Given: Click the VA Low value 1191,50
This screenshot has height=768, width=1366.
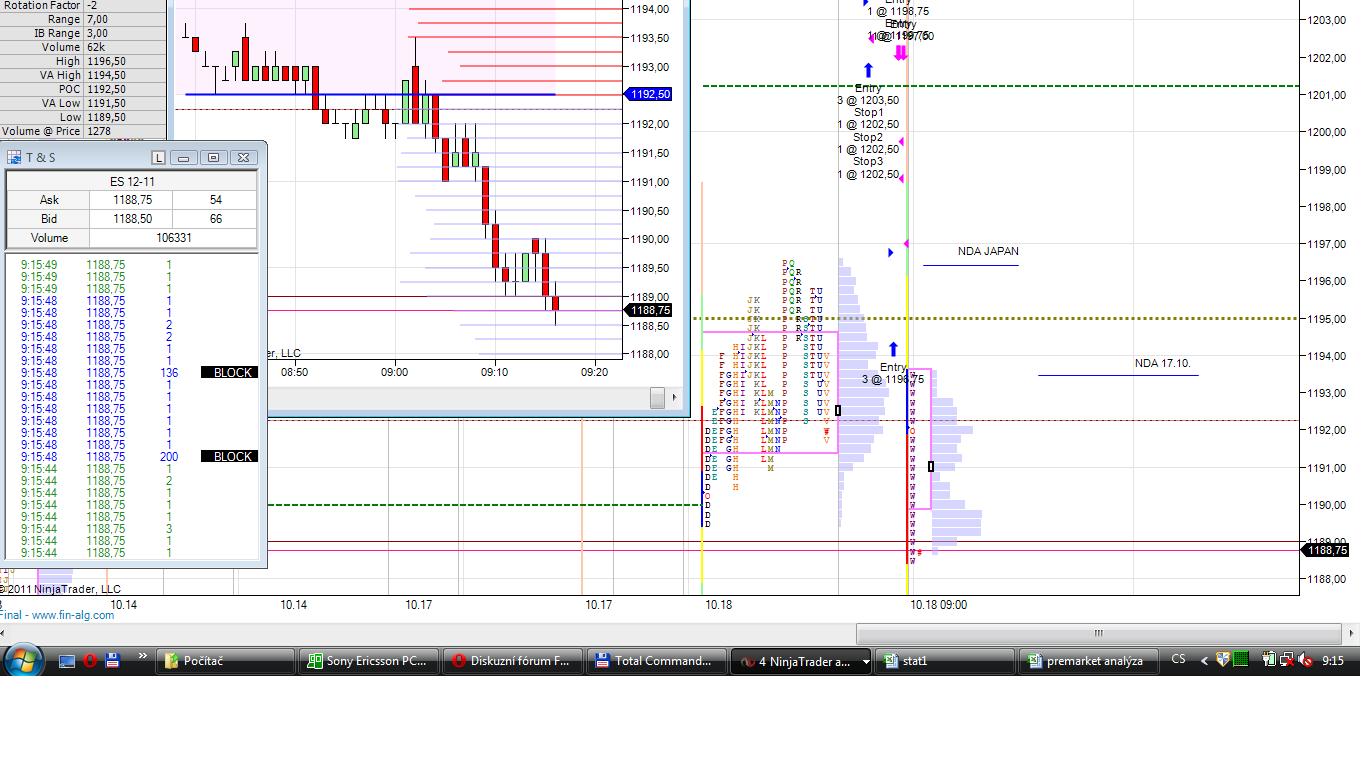Looking at the screenshot, I should pos(106,103).
